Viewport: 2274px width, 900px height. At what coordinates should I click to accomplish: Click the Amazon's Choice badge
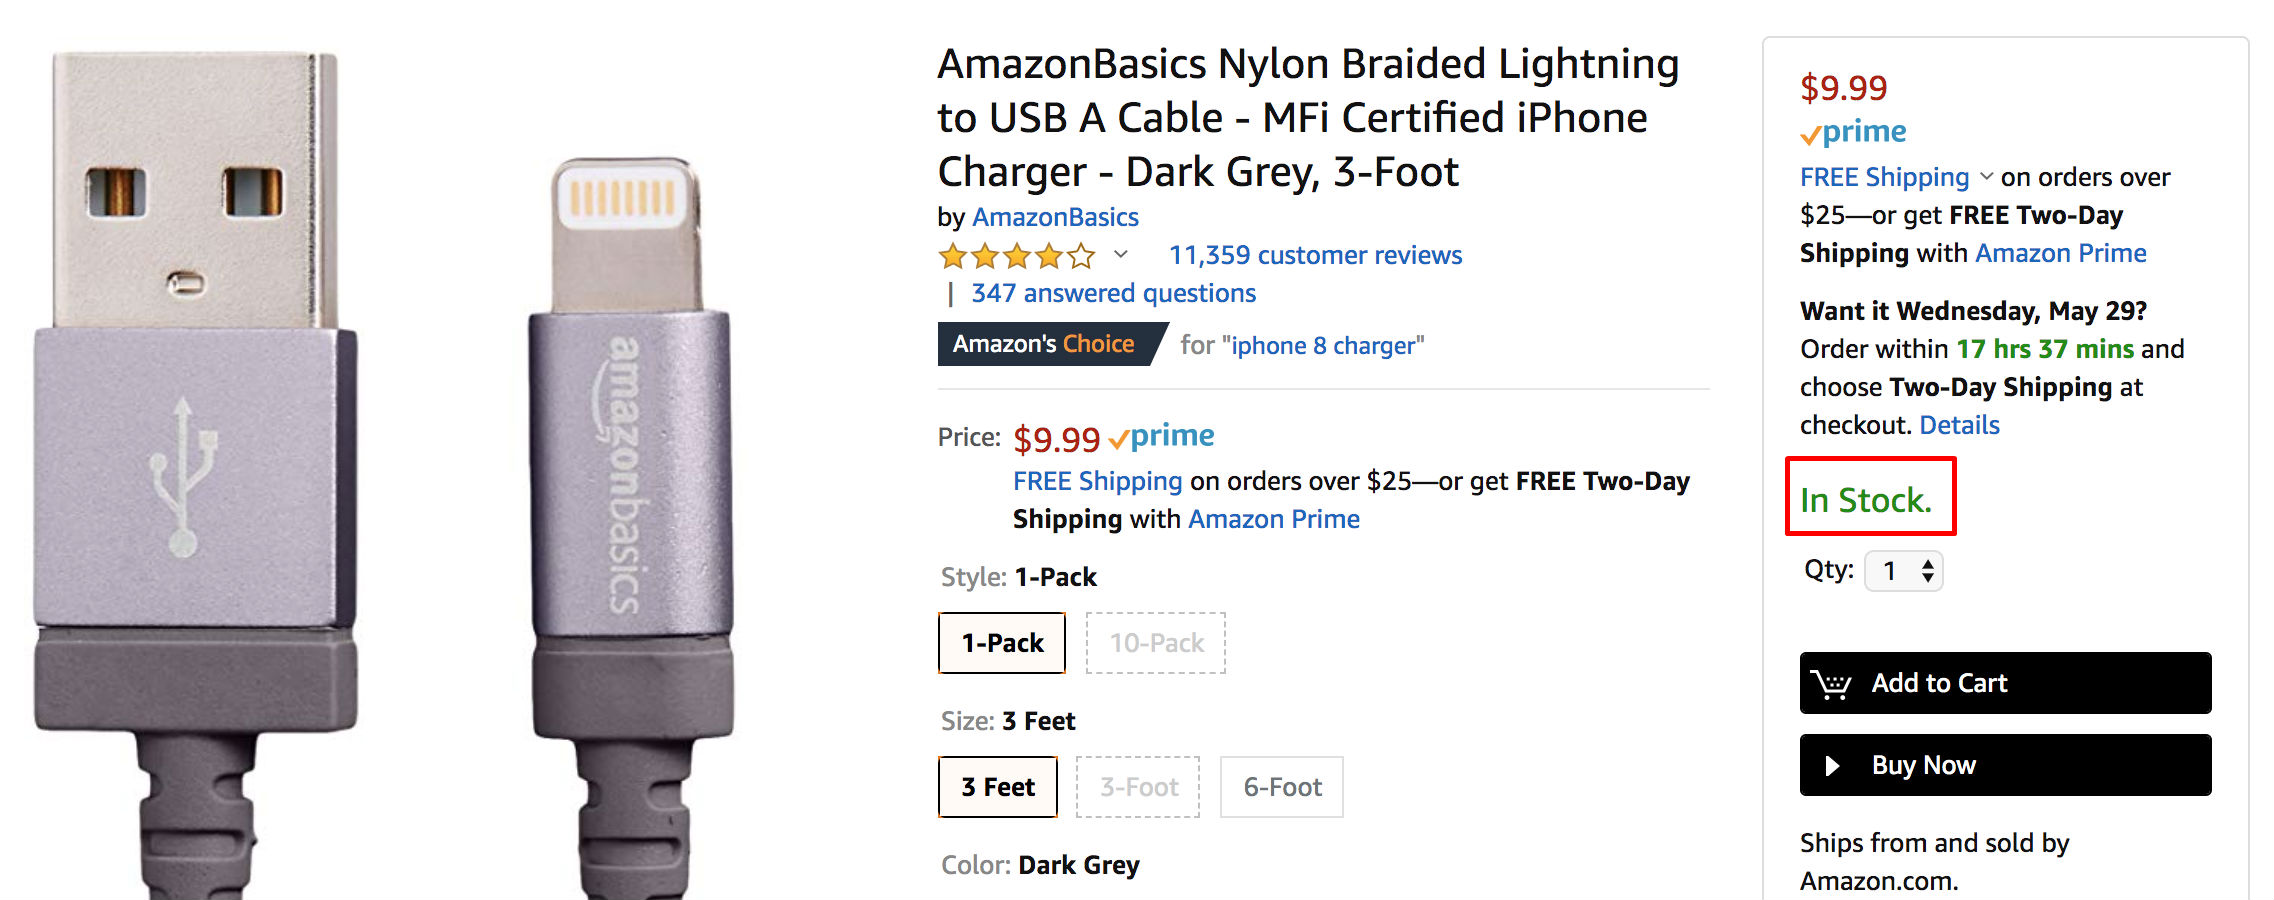click(x=1043, y=344)
